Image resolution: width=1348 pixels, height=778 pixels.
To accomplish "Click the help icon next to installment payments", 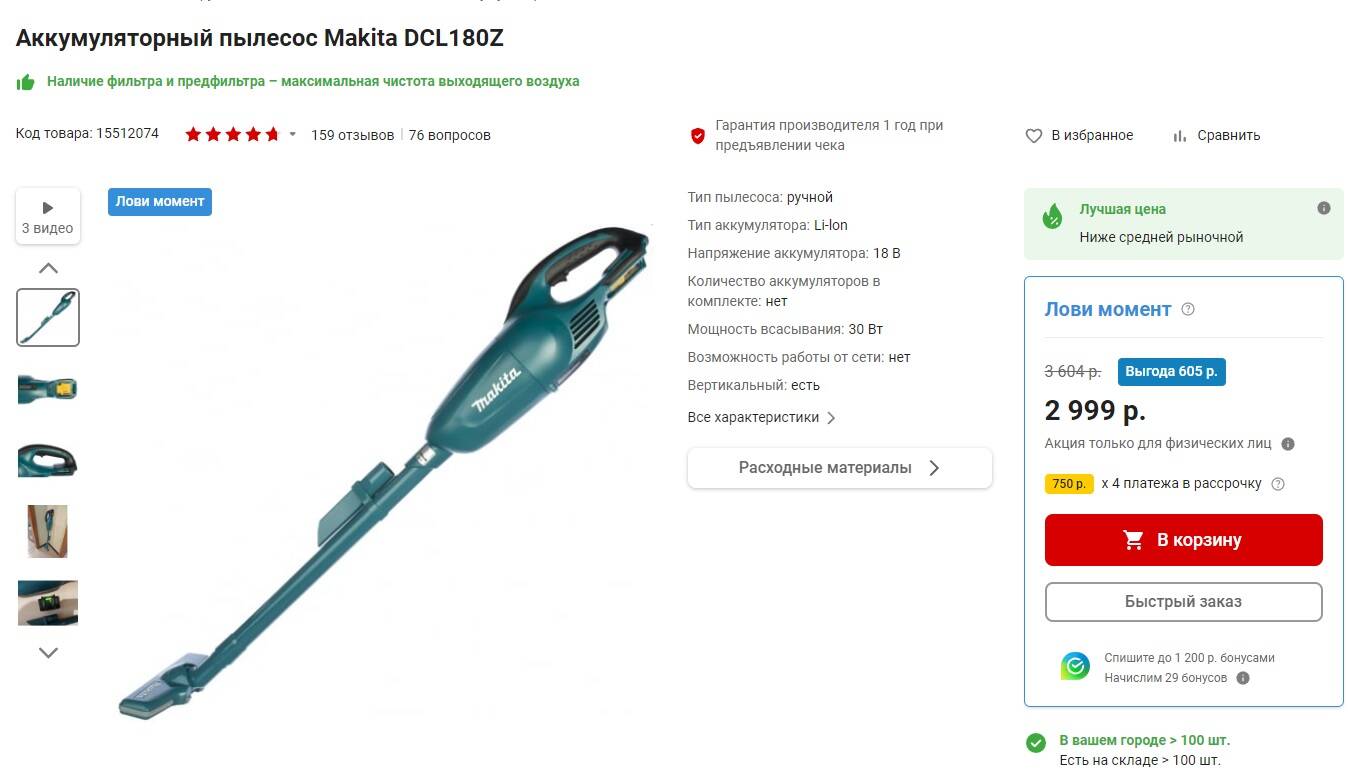I will pyautogui.click(x=1278, y=484).
